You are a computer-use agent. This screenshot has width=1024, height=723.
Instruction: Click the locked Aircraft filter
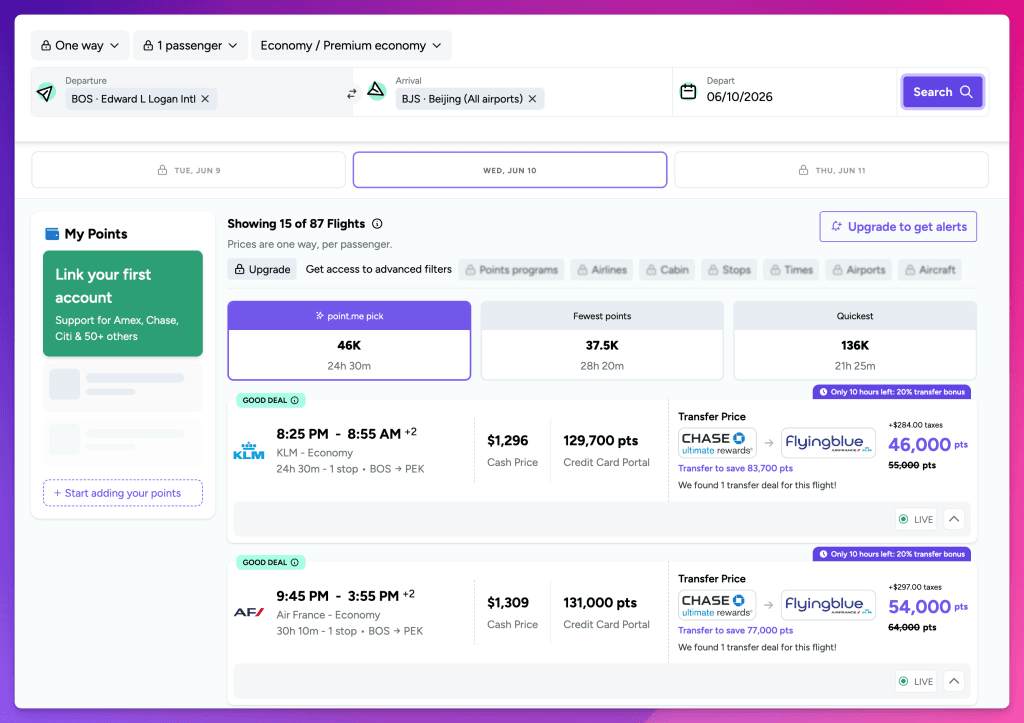click(930, 270)
